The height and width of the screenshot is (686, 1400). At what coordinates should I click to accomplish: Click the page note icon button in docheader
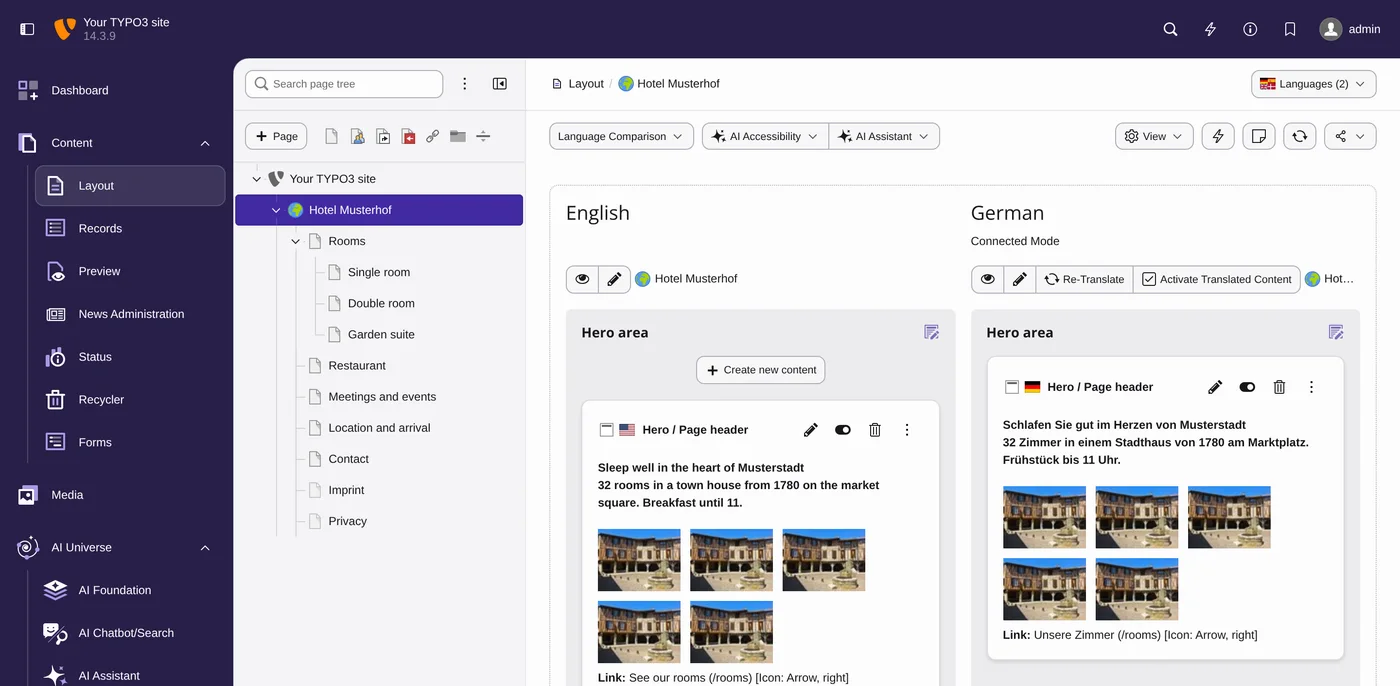[1259, 136]
